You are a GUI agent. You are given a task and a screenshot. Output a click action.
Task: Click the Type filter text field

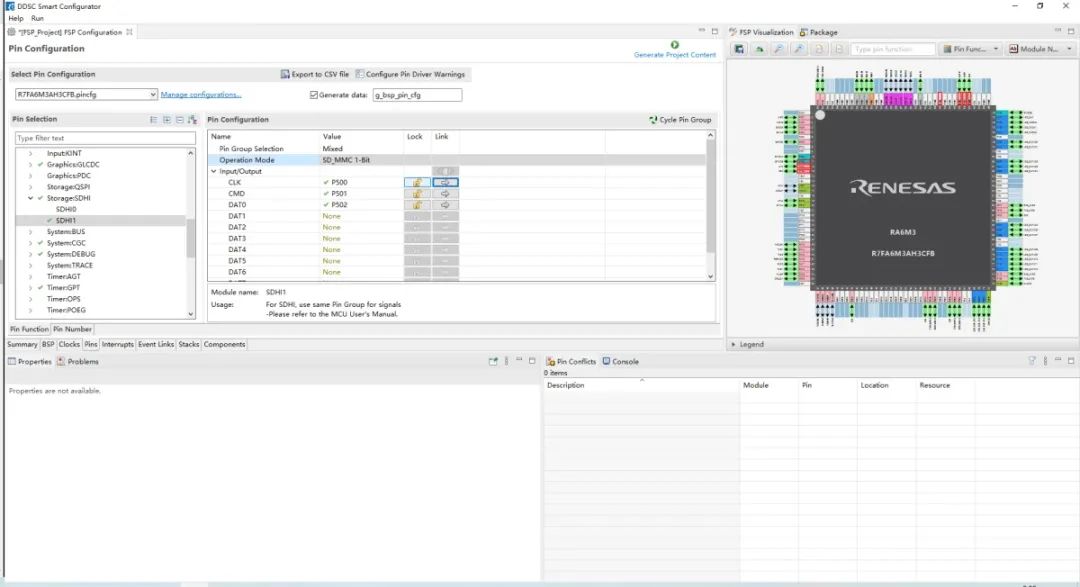[x=105, y=138]
